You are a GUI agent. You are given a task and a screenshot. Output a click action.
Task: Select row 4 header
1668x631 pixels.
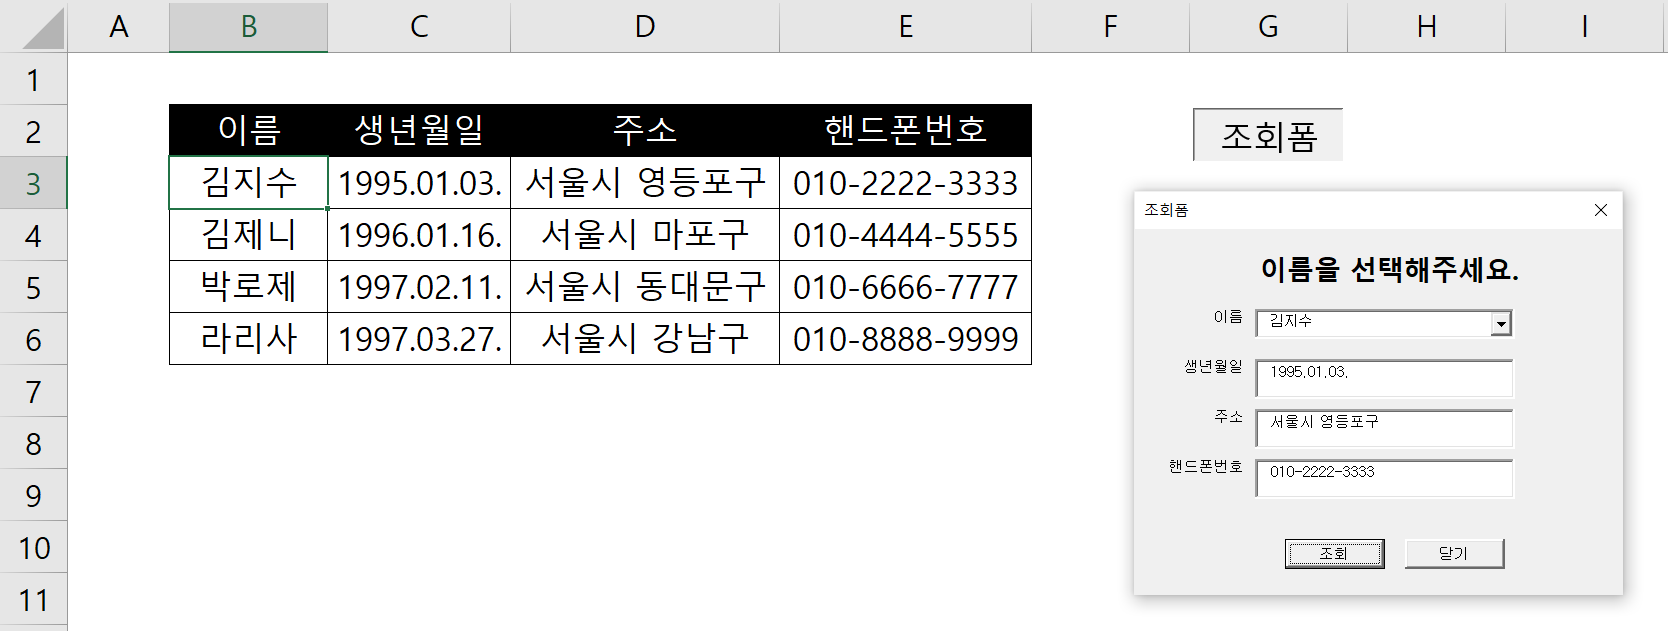pyautogui.click(x=33, y=235)
